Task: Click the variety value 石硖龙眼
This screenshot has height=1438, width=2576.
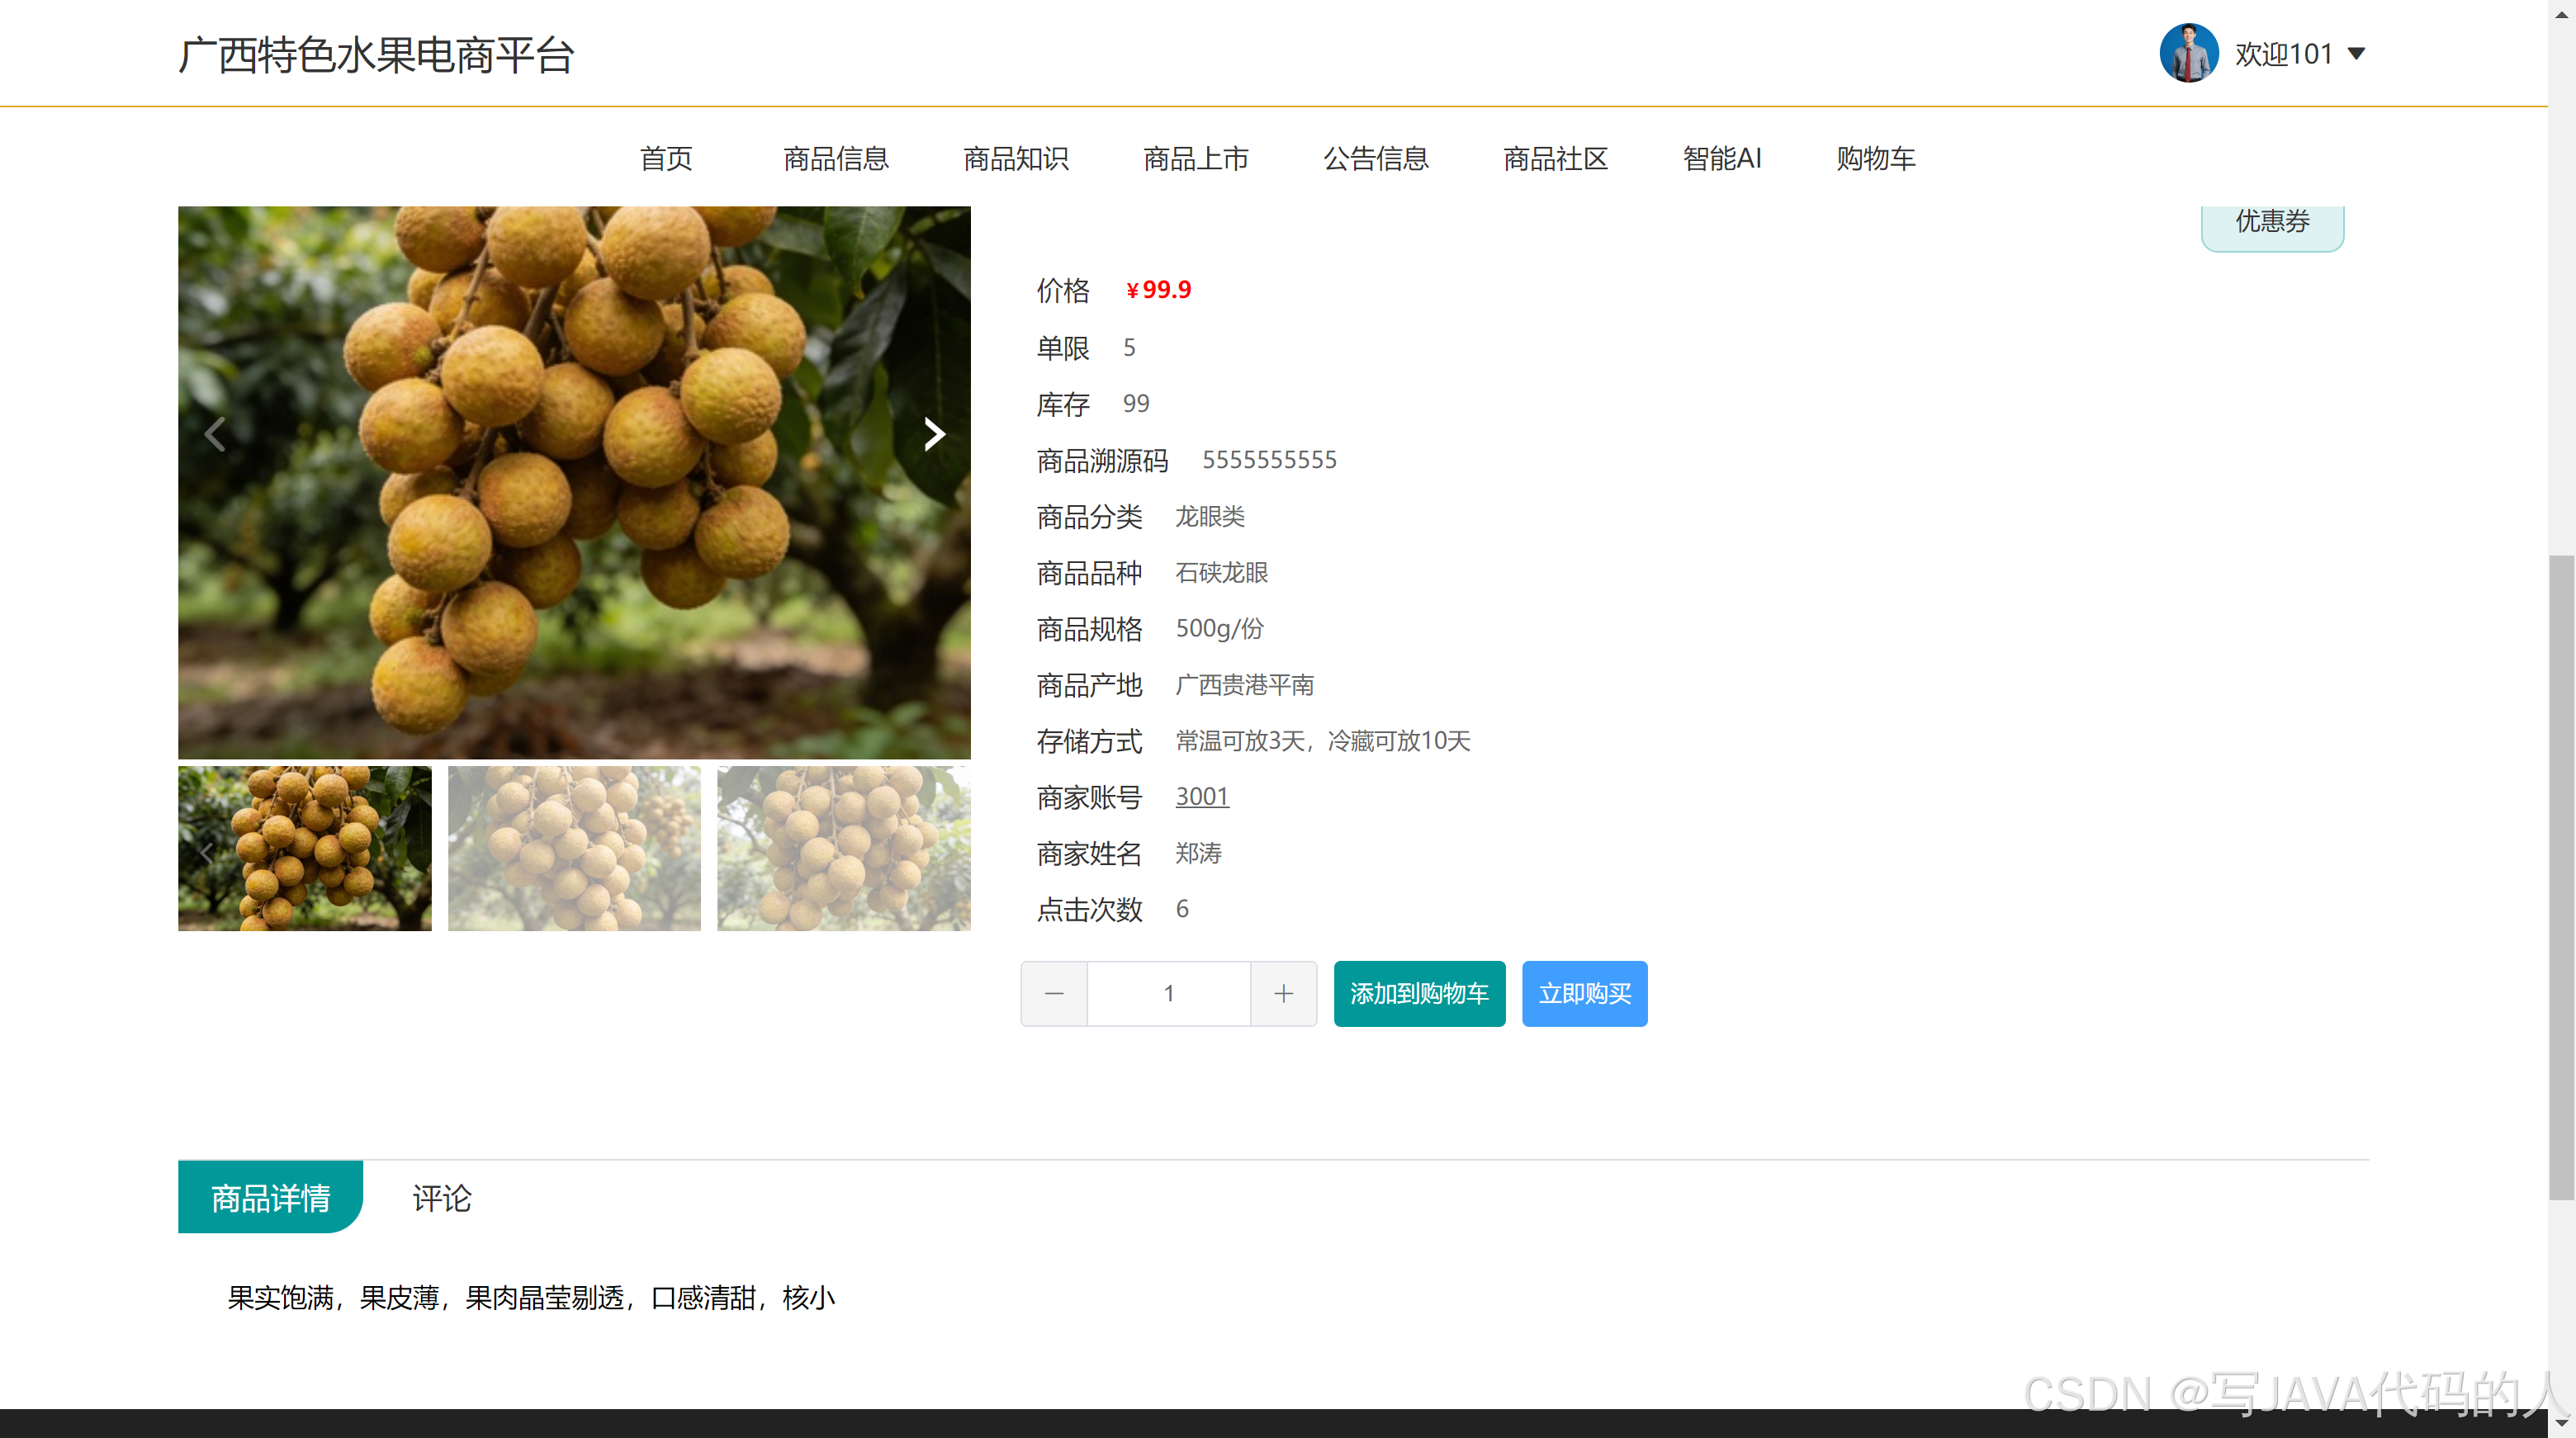Action: tap(1222, 572)
